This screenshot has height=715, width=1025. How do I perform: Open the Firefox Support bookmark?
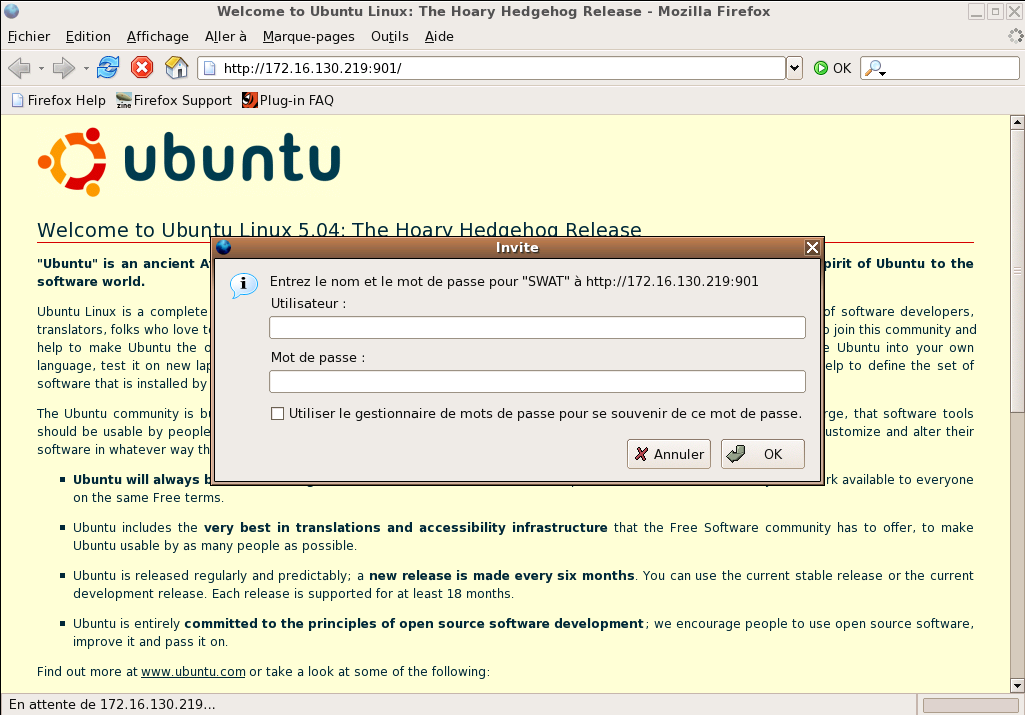pyautogui.click(x=174, y=100)
